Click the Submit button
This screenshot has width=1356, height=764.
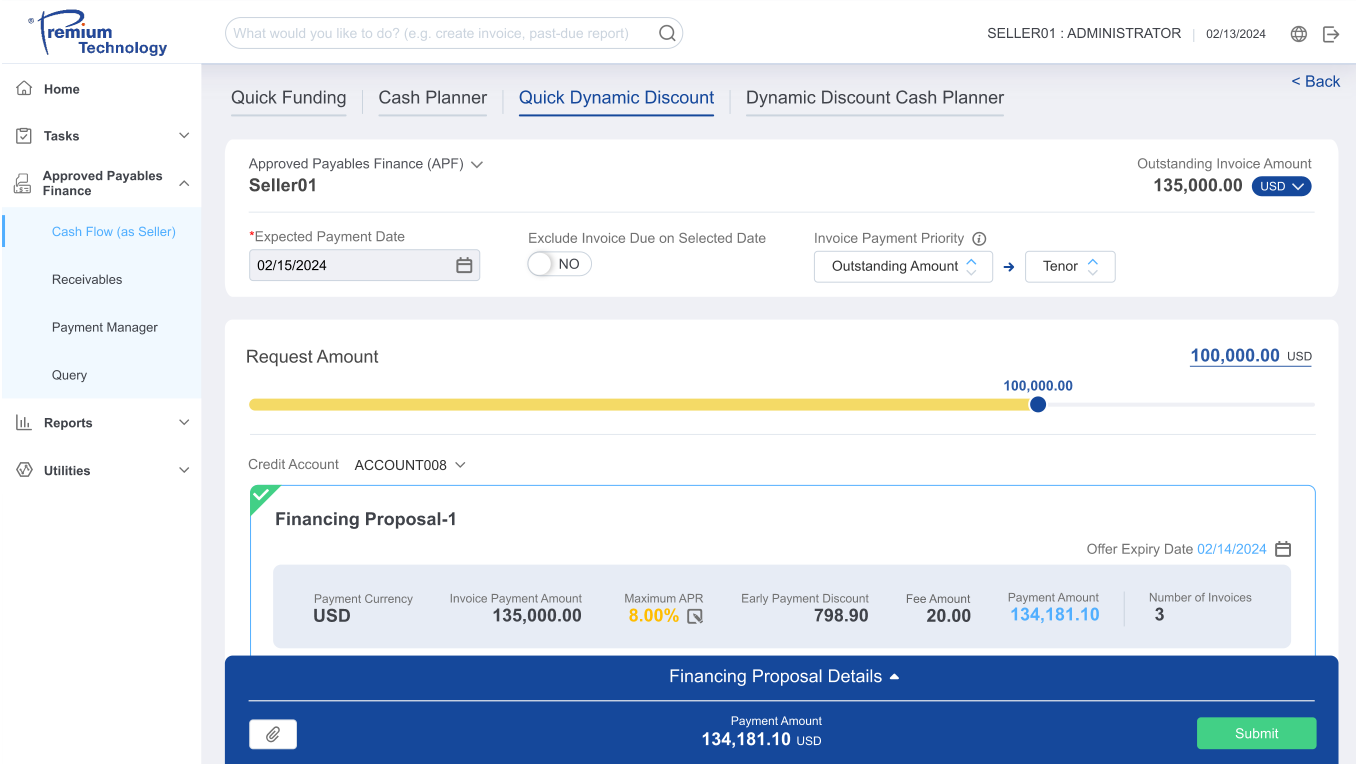(x=1256, y=733)
